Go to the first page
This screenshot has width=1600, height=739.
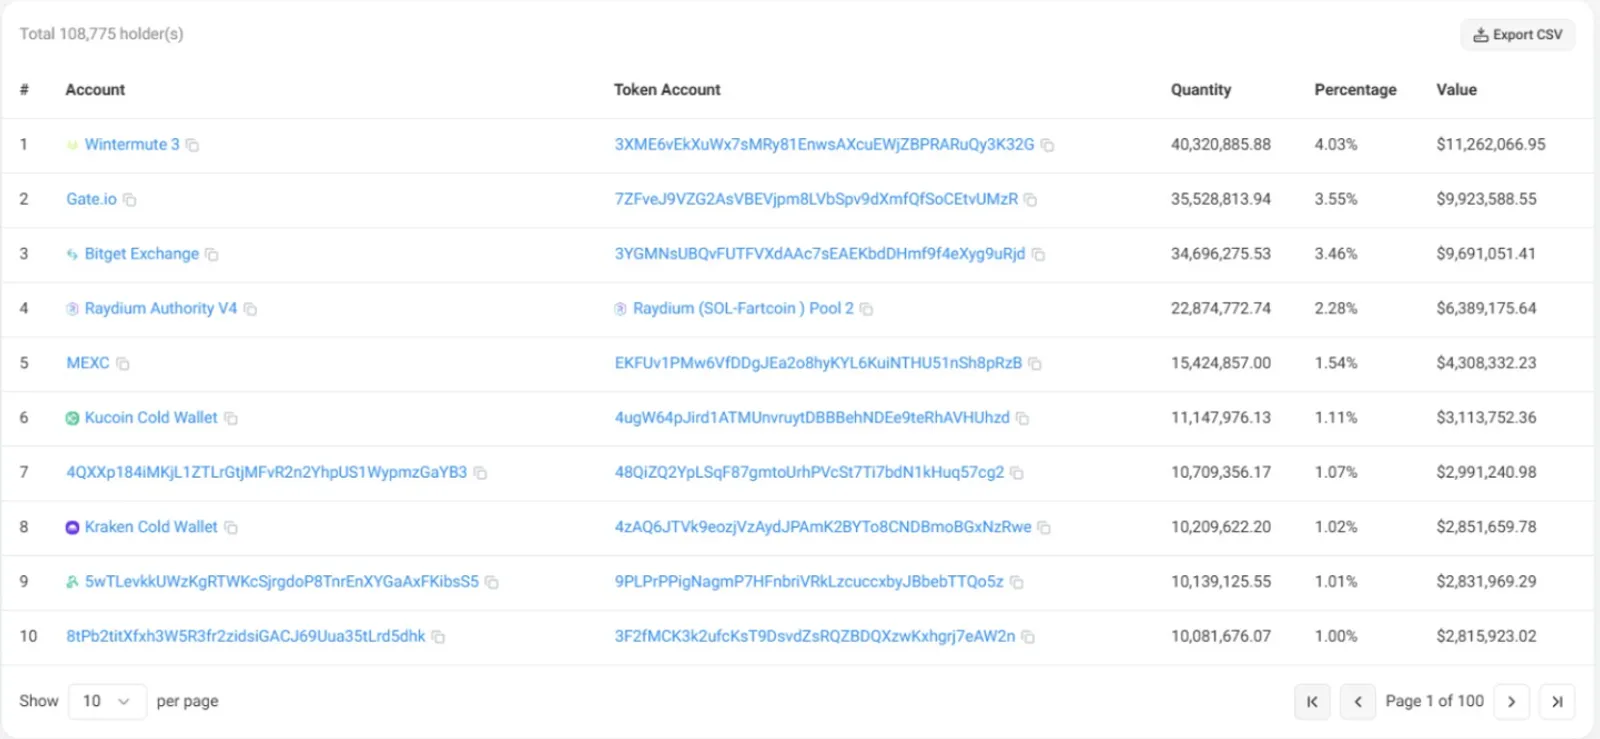point(1312,702)
